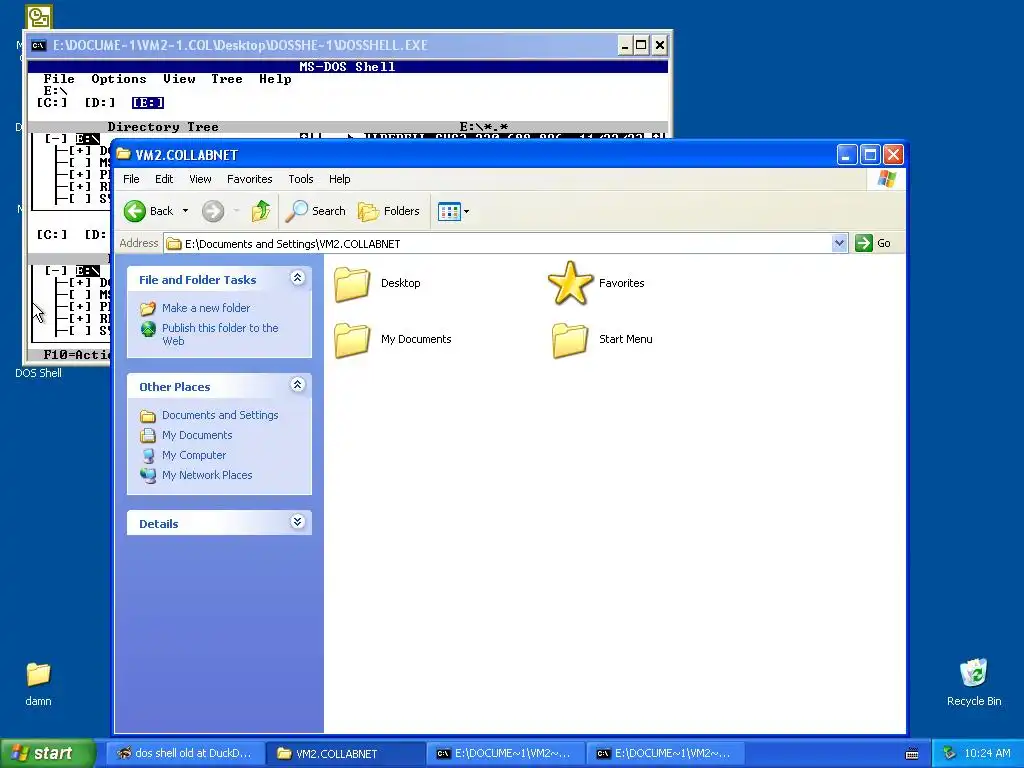Screen dimensions: 1024x768
Task: Select drive [D:] in top DOS Shell drive row
Action: (99, 103)
